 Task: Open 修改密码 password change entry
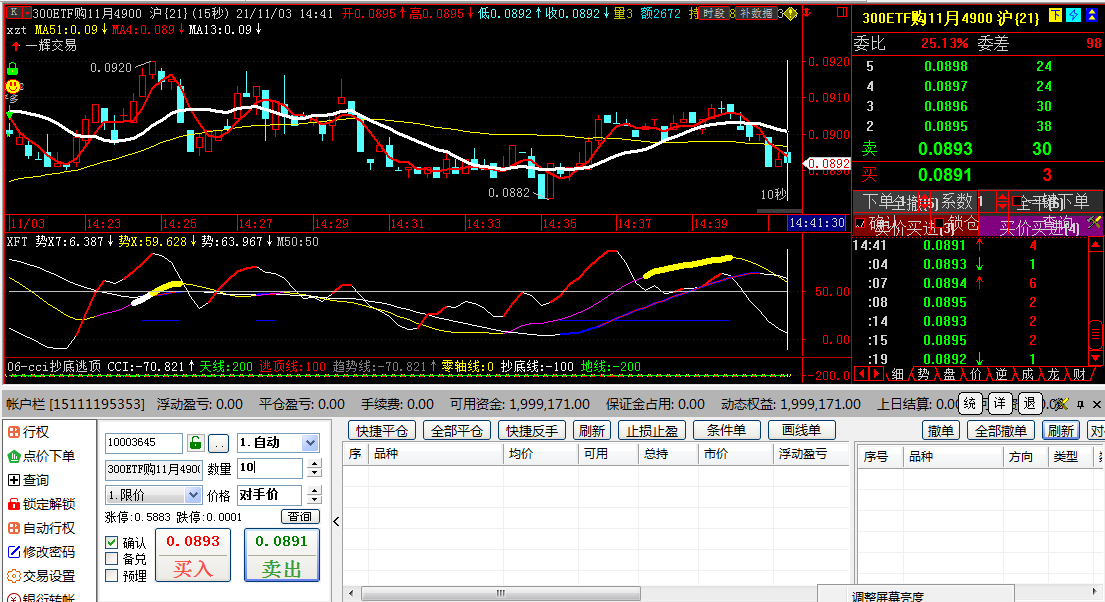point(41,552)
